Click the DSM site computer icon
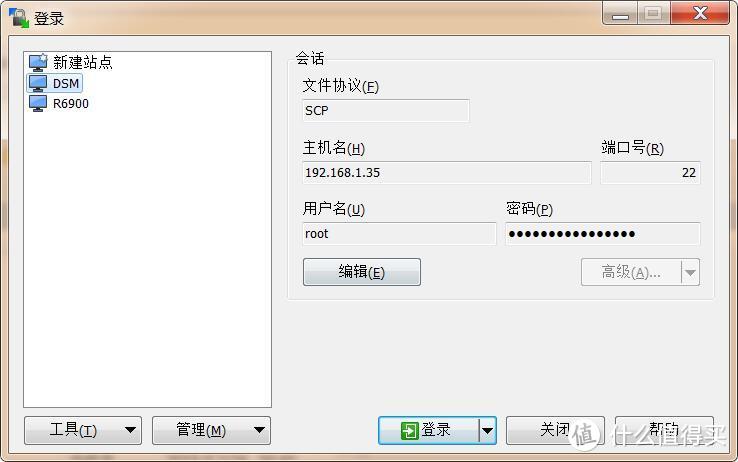 pyautogui.click(x=38, y=83)
